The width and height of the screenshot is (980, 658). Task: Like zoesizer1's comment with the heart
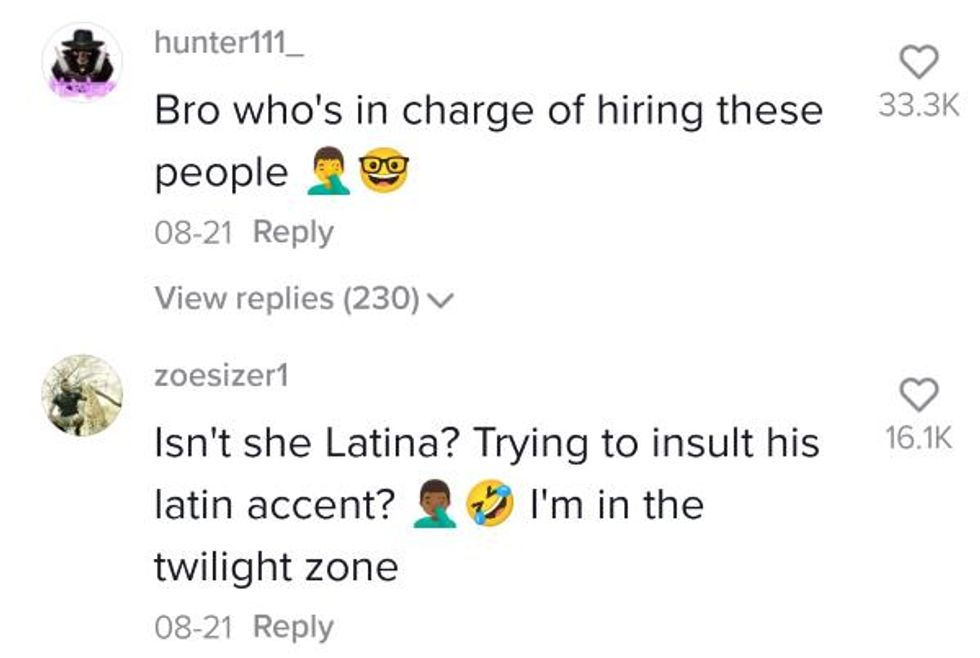pos(919,395)
